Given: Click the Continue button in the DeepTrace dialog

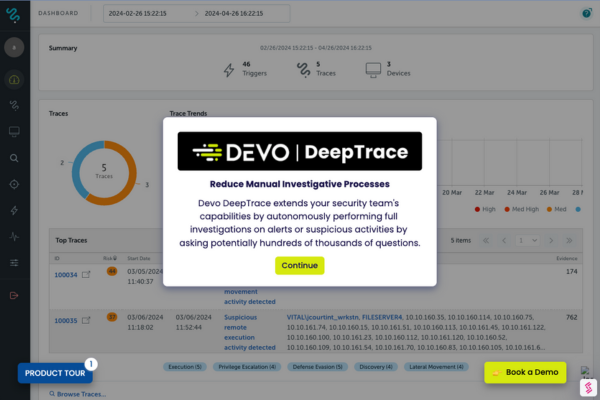Looking at the screenshot, I should 300,266.
